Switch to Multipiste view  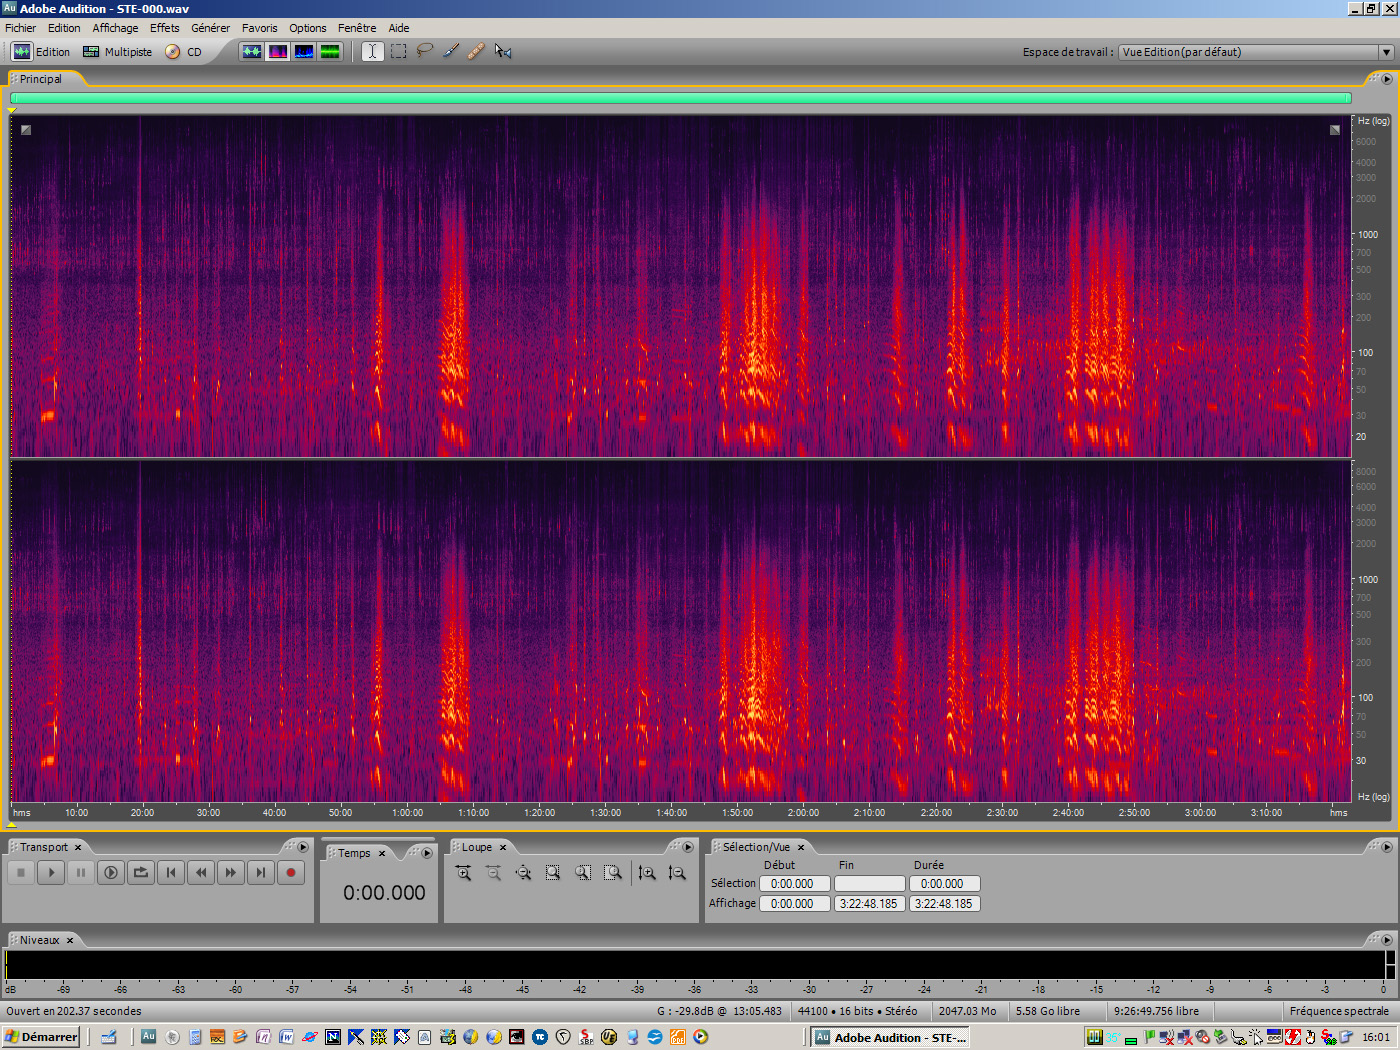click(x=118, y=52)
